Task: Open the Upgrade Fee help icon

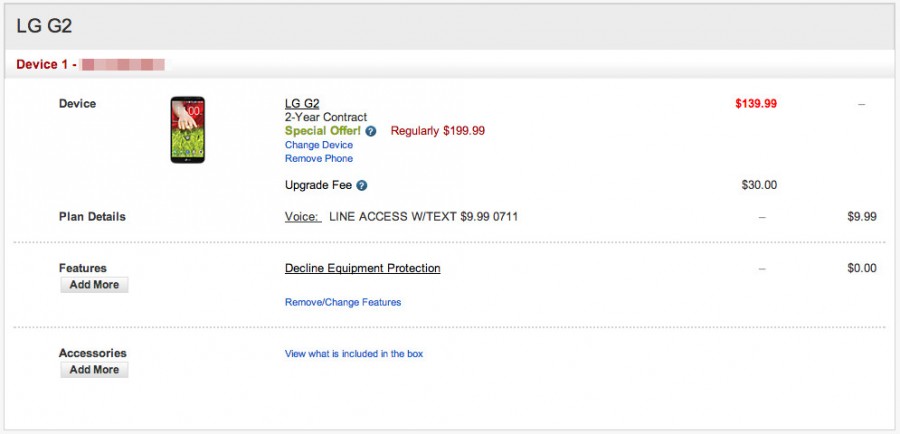Action: point(362,185)
